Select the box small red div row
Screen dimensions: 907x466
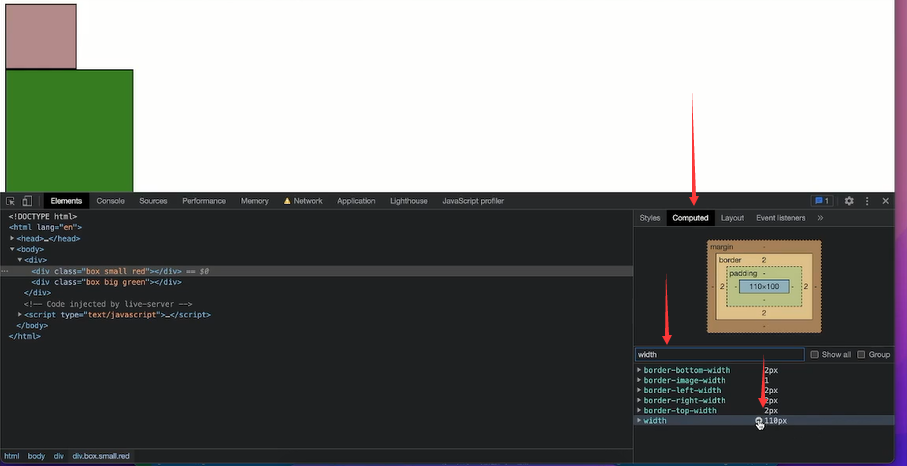click(x=316, y=271)
